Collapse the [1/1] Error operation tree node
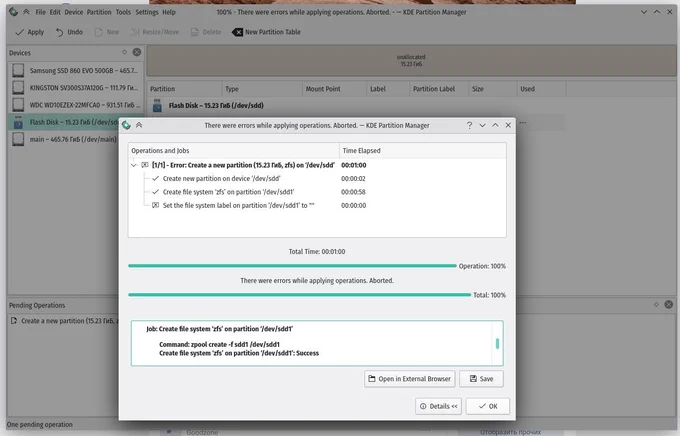Screen dimensions: 680x436 point(134,165)
